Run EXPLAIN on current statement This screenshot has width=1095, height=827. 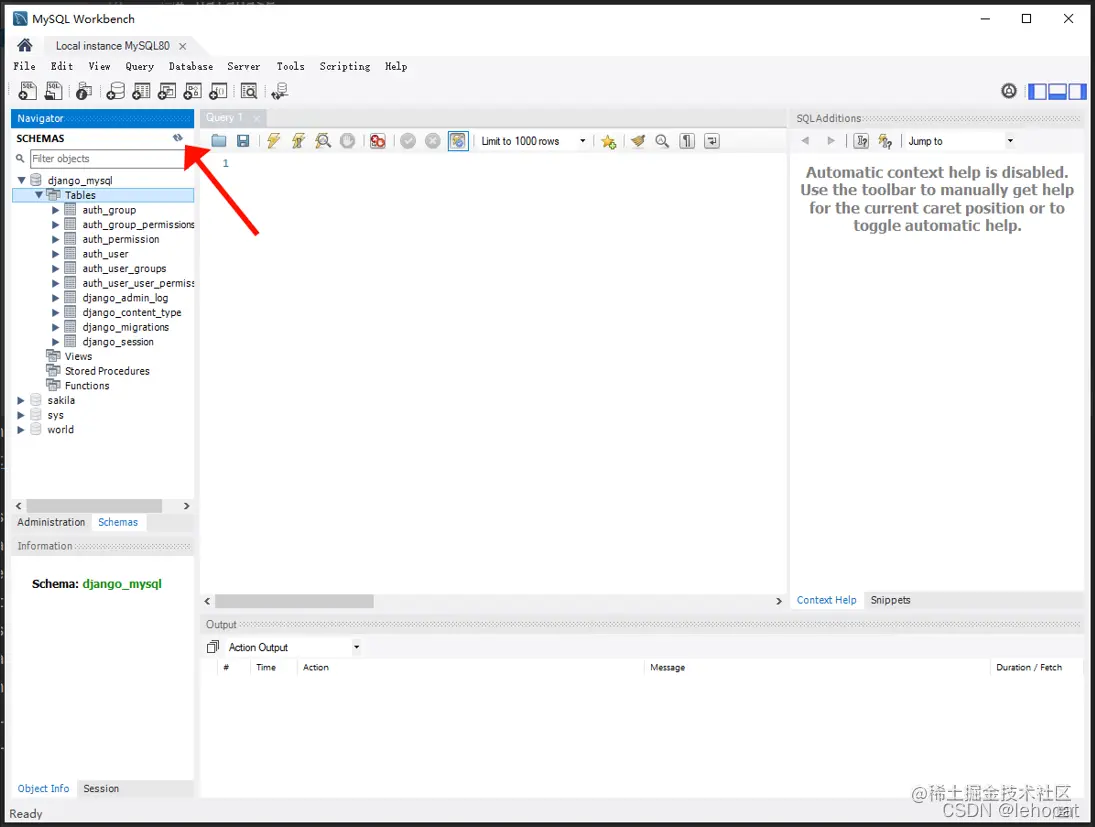coord(323,141)
